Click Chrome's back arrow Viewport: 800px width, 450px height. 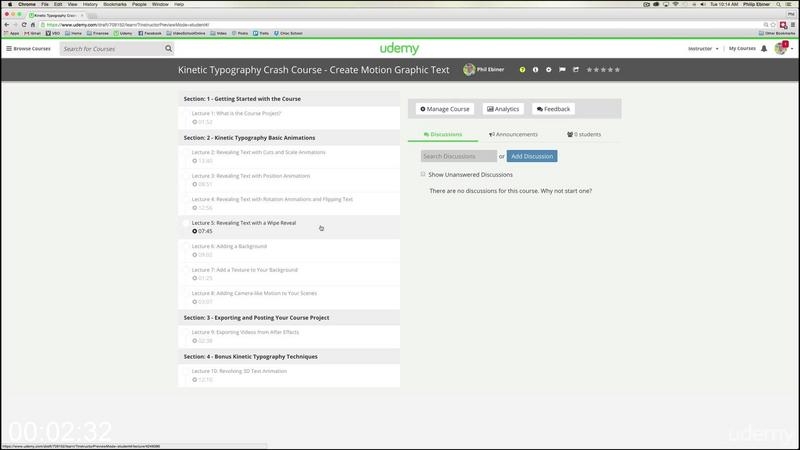pyautogui.click(x=7, y=24)
